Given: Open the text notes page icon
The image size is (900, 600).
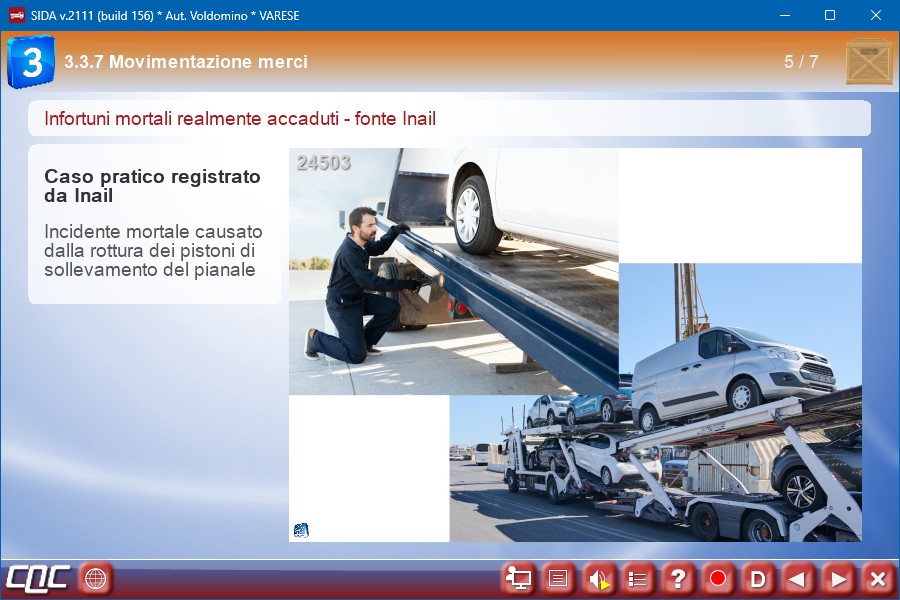Looking at the screenshot, I should (558, 578).
